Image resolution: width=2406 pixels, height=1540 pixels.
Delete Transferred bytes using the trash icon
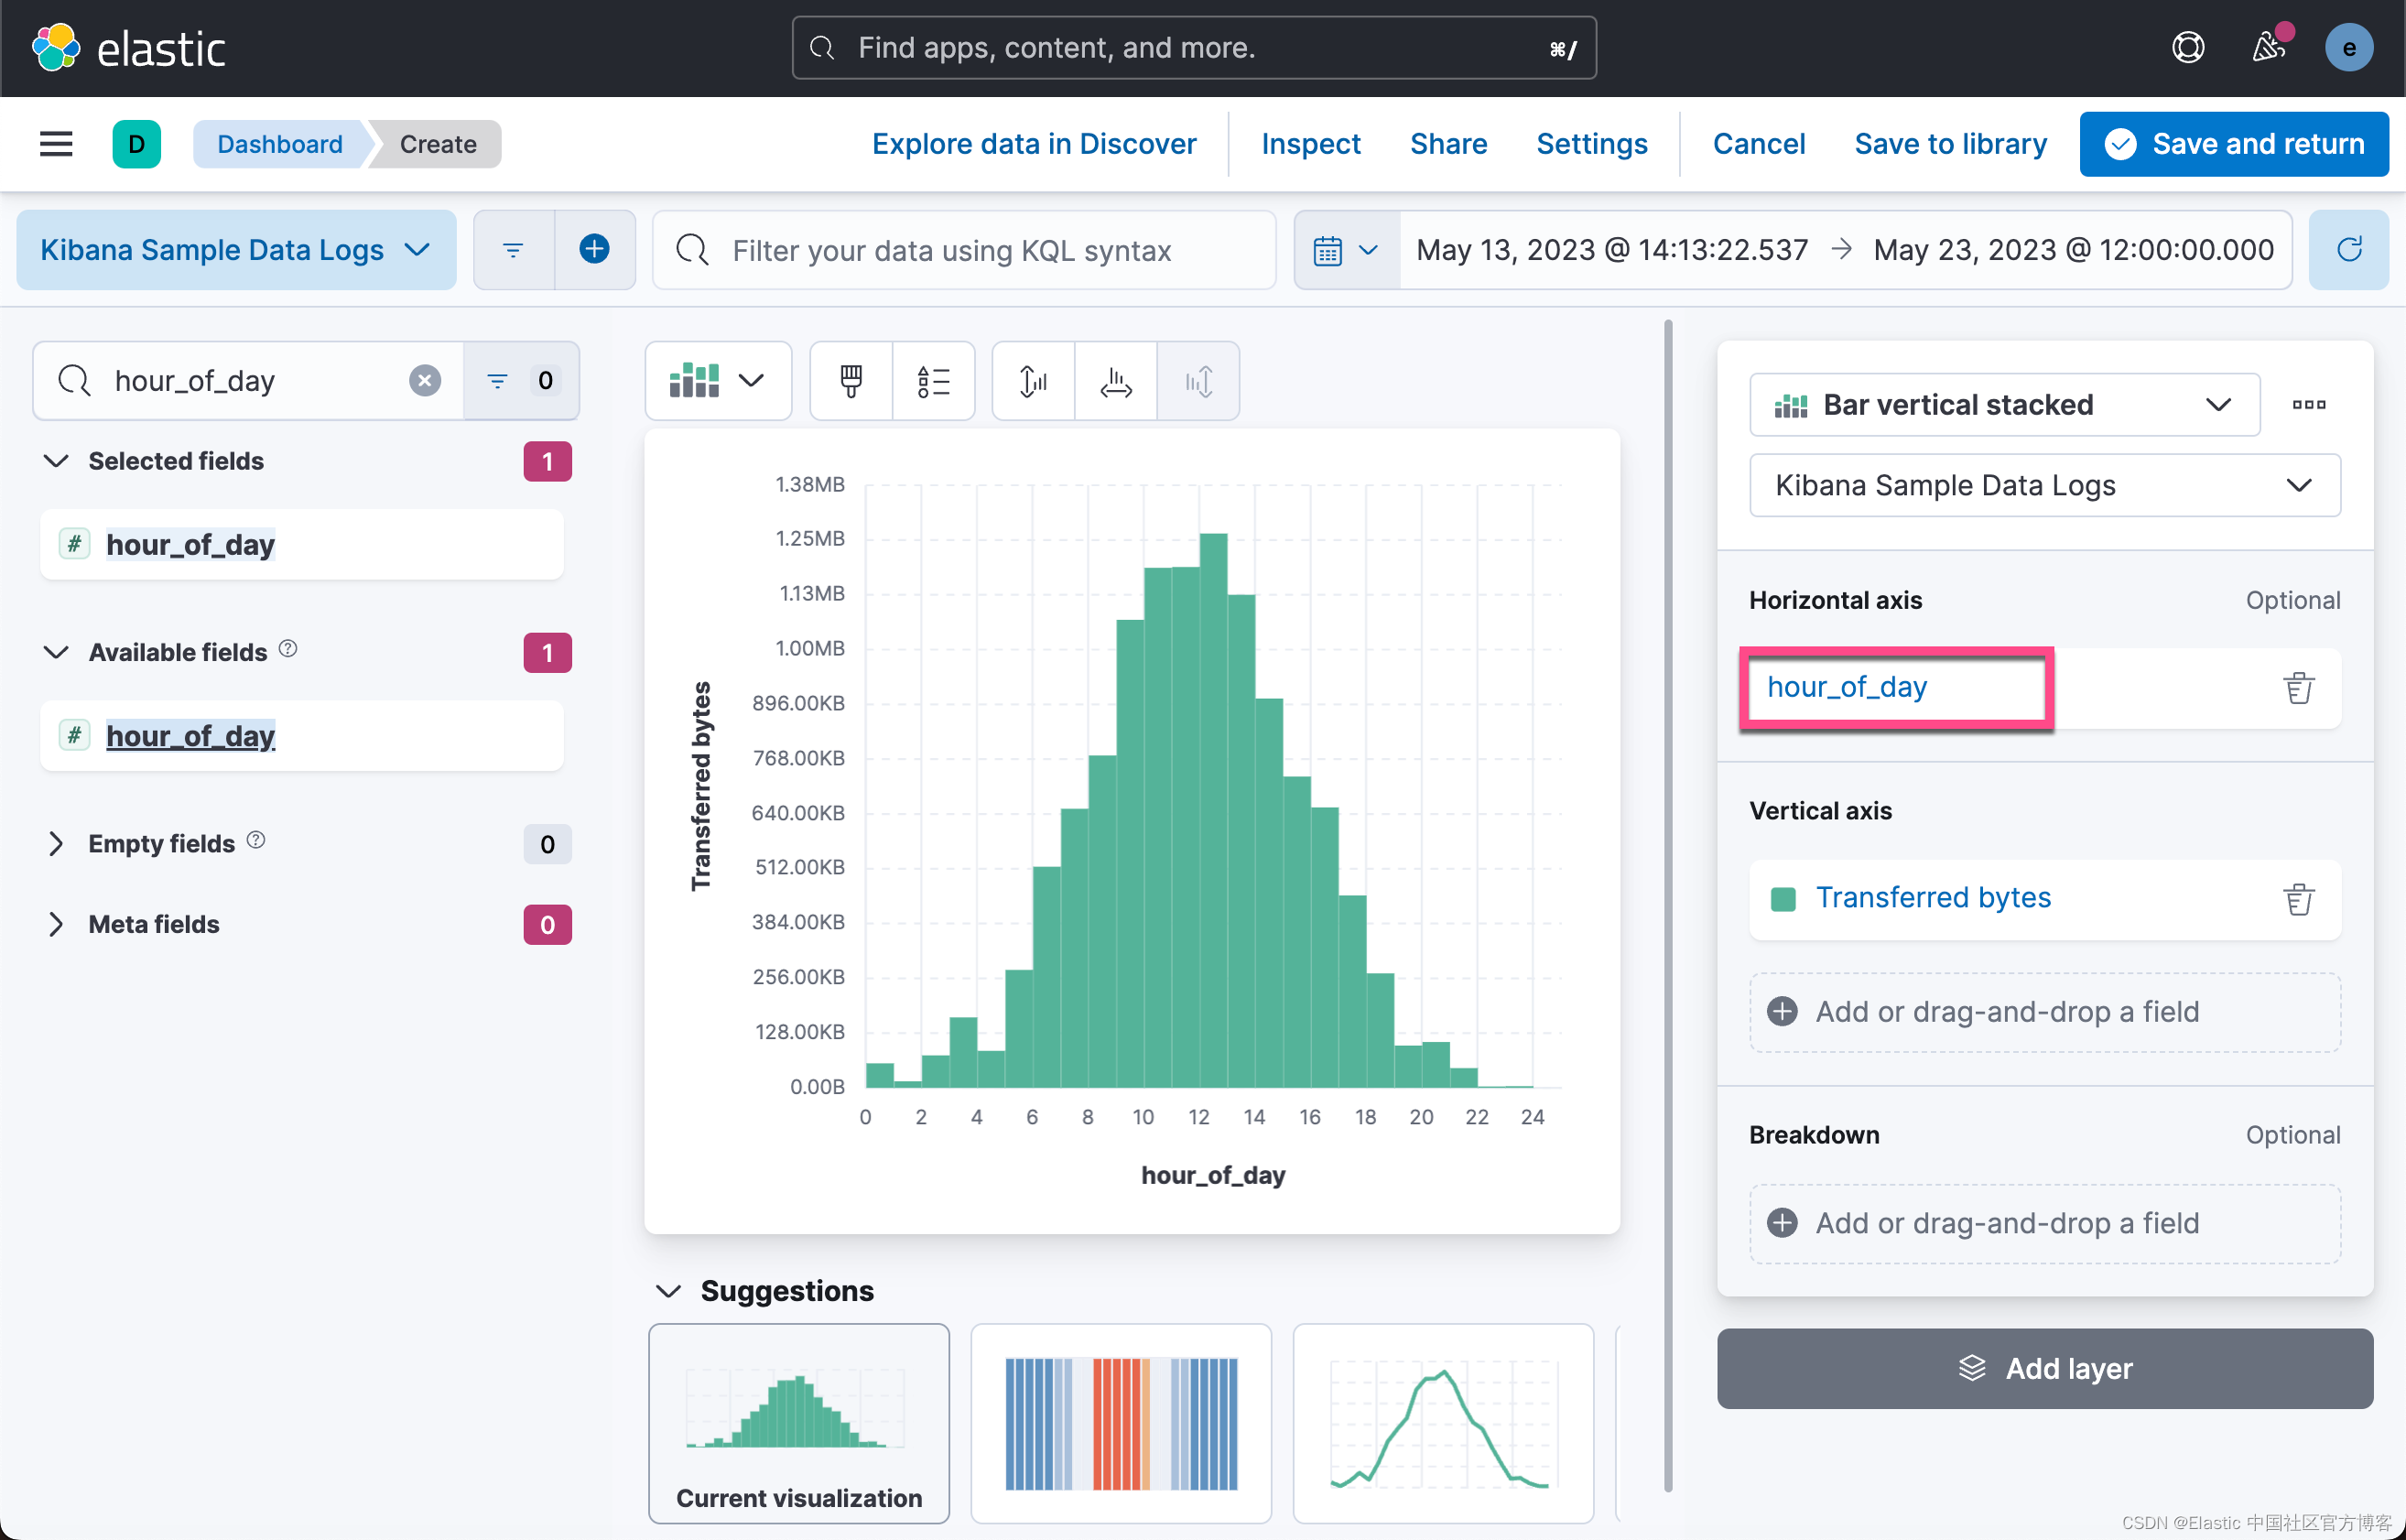[2298, 898]
